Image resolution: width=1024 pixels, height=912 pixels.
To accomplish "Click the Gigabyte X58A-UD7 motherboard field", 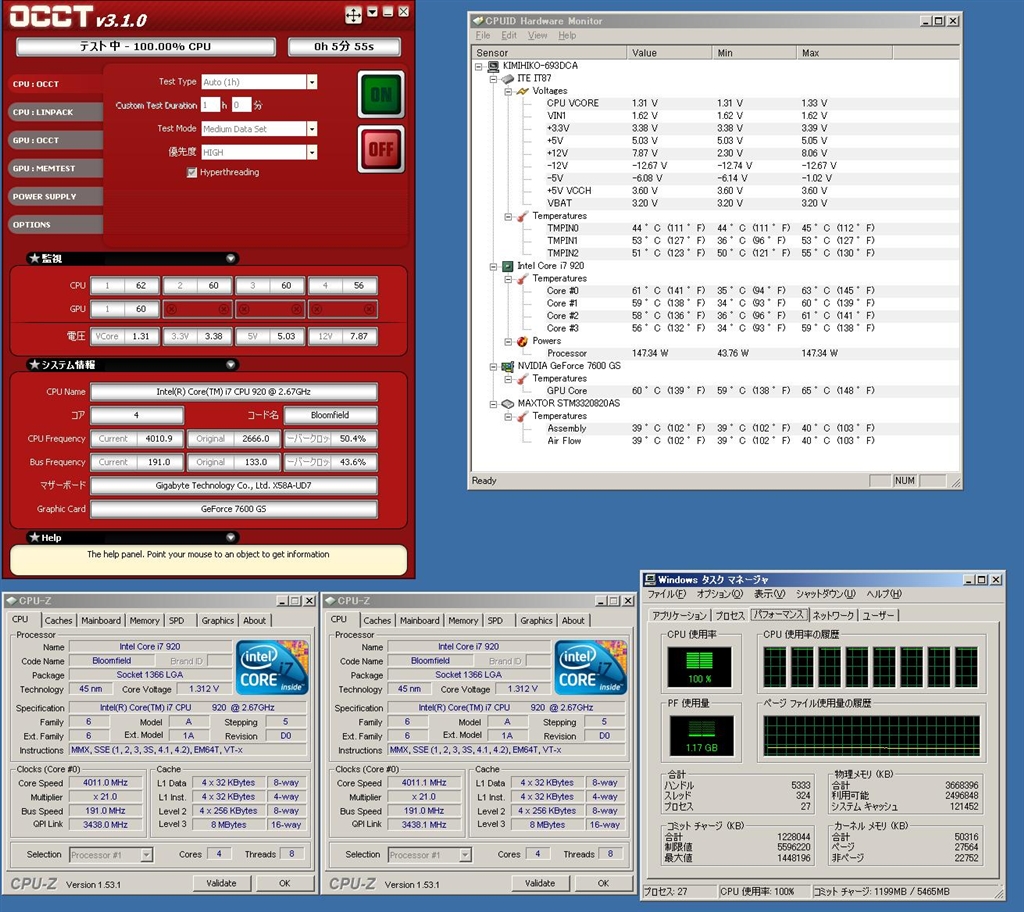I will point(234,485).
